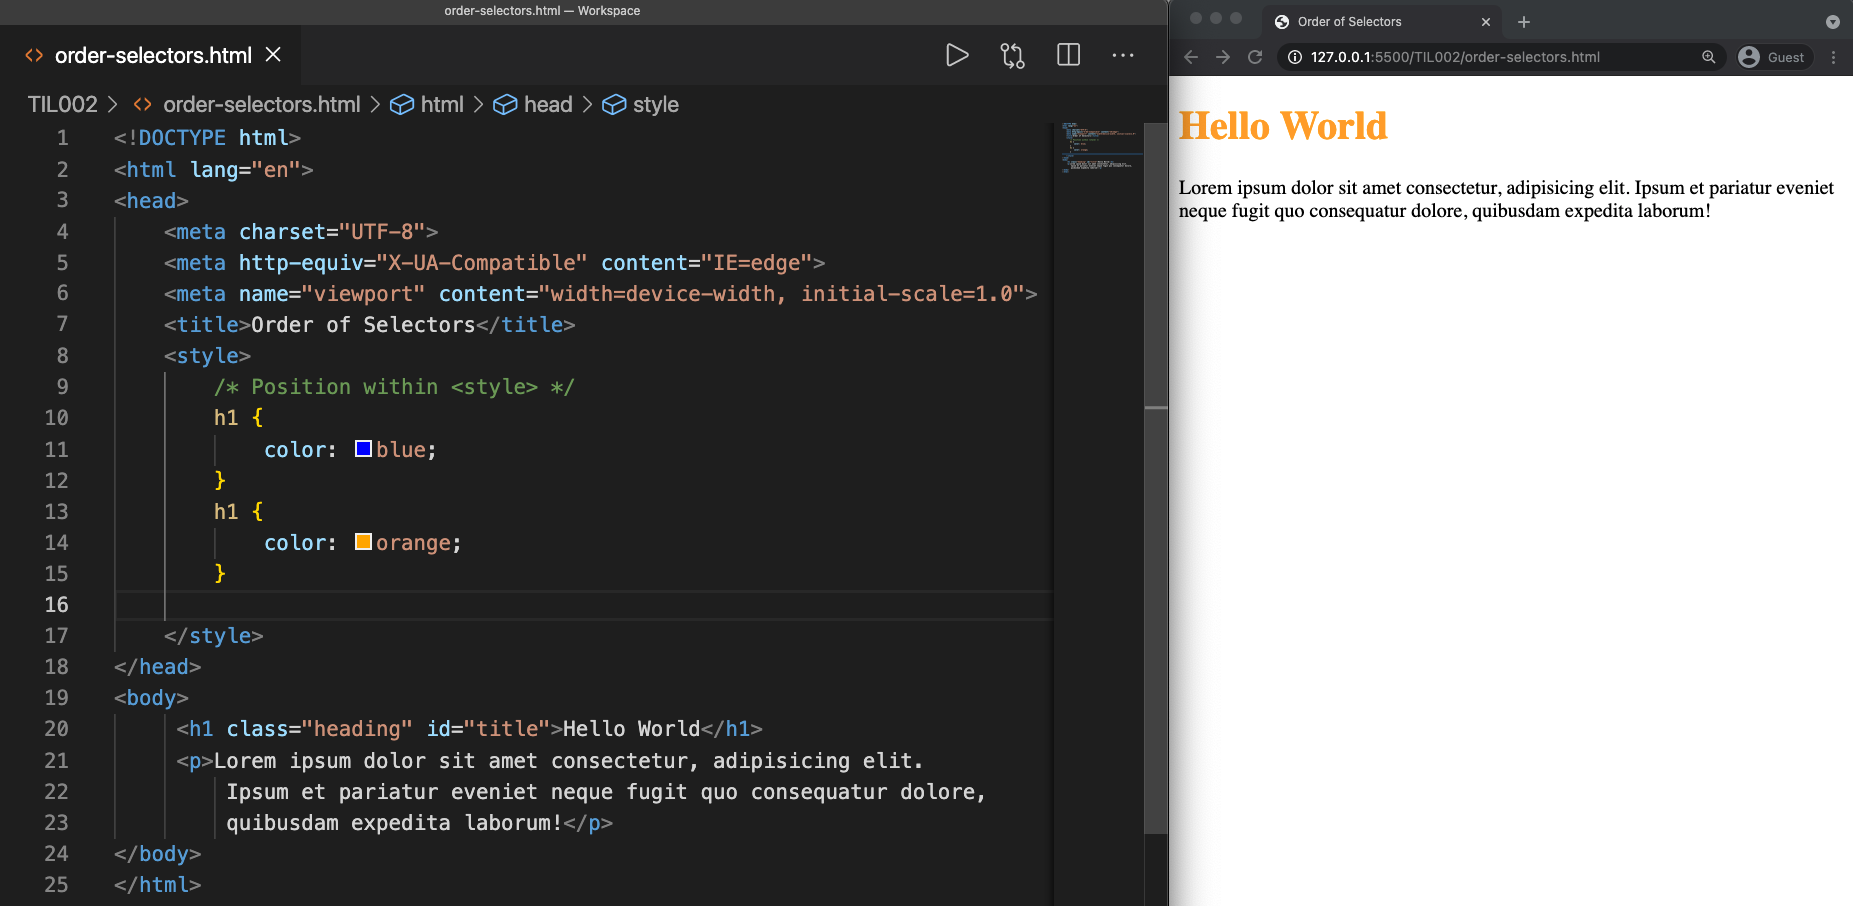This screenshot has width=1853, height=906.
Task: Click the closing </style> tag
Action: 214,636
